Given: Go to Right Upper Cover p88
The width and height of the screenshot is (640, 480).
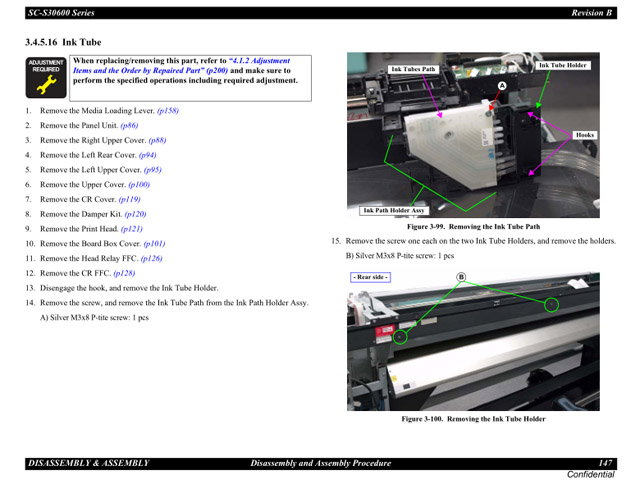Looking at the screenshot, I should pos(157,141).
